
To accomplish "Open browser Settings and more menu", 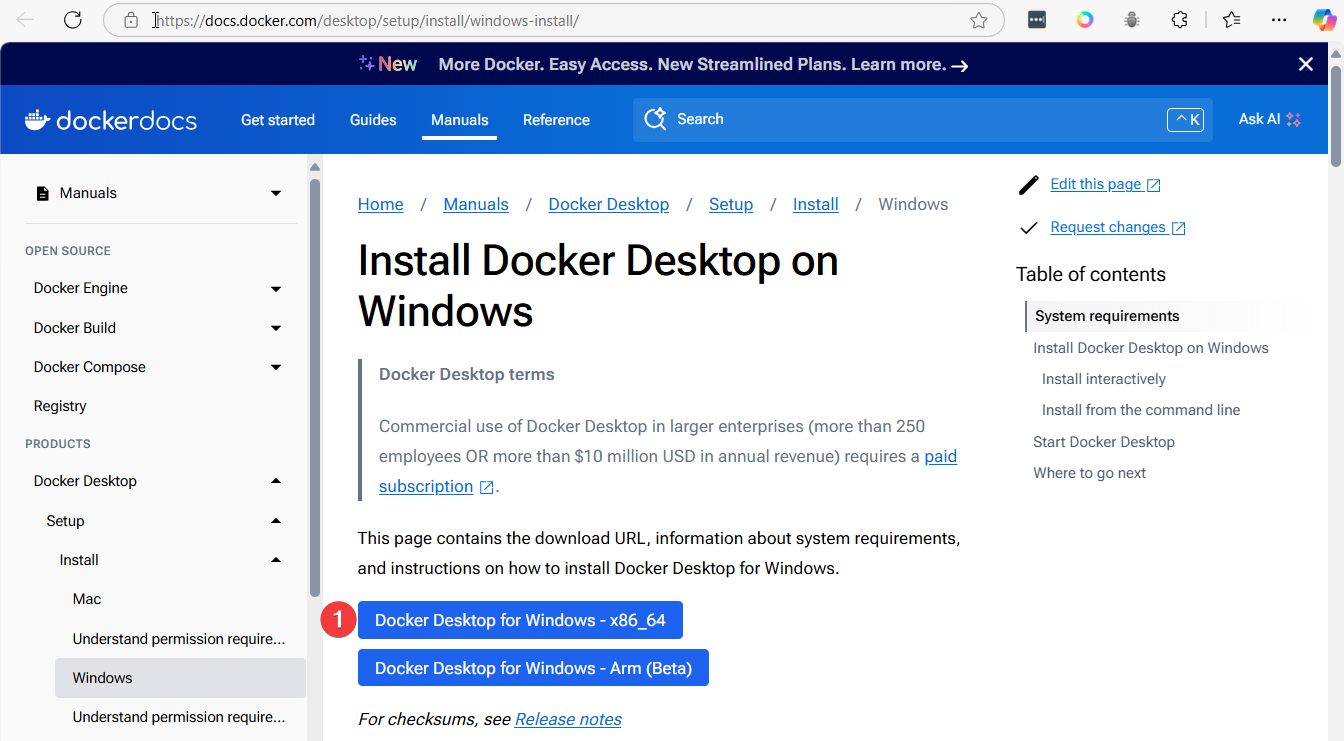I will (1279, 20).
